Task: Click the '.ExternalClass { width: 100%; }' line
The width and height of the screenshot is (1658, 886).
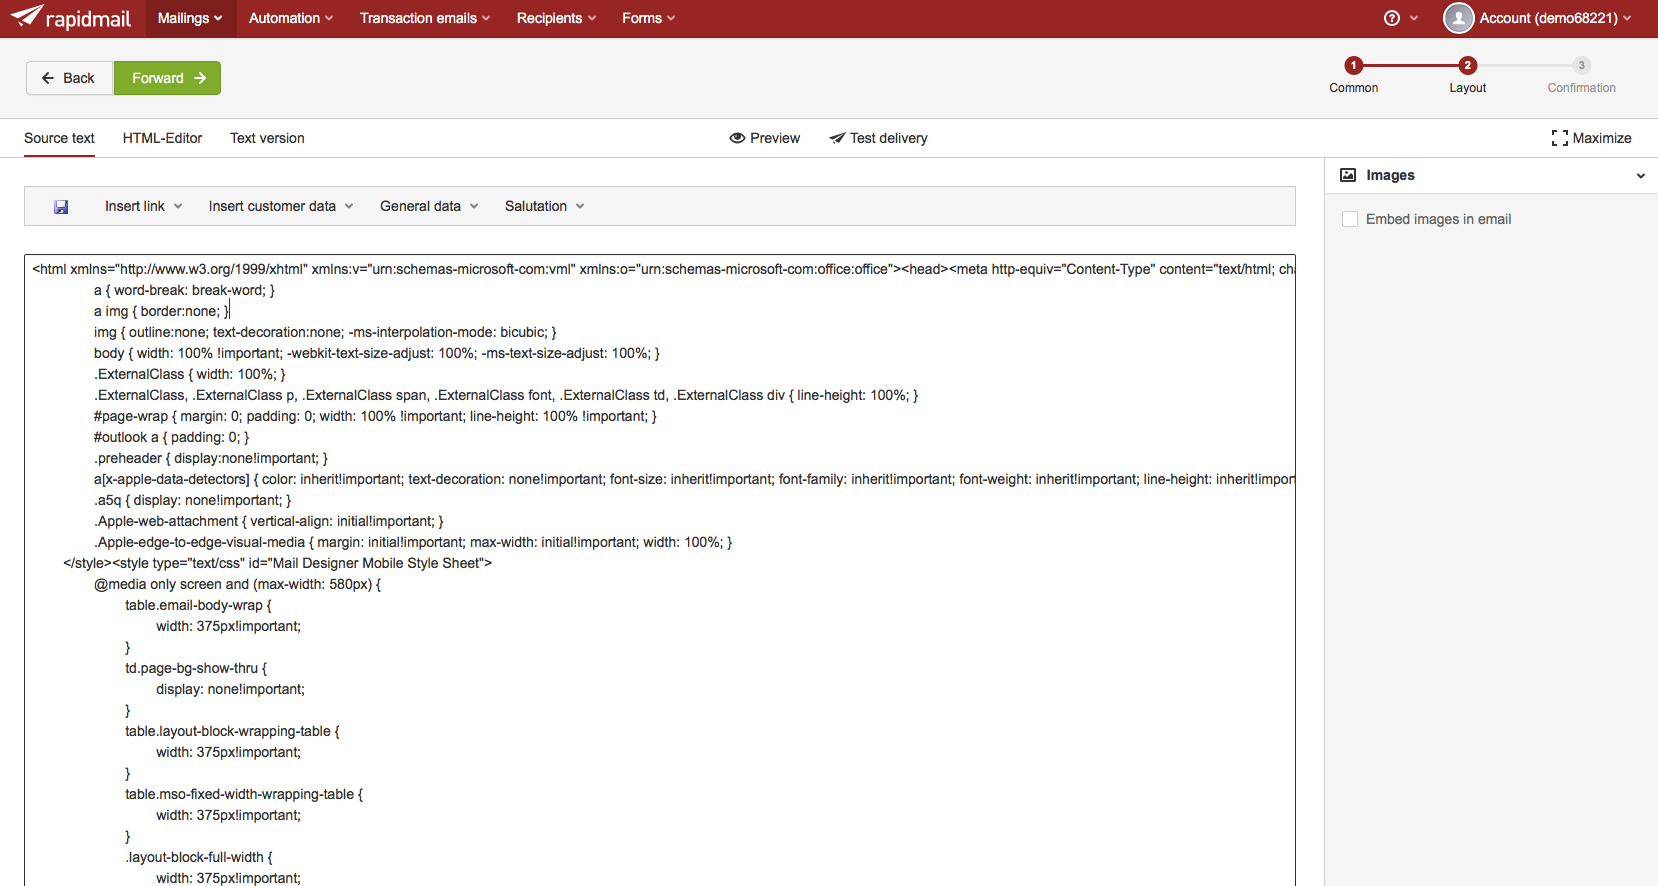Action: (x=190, y=374)
